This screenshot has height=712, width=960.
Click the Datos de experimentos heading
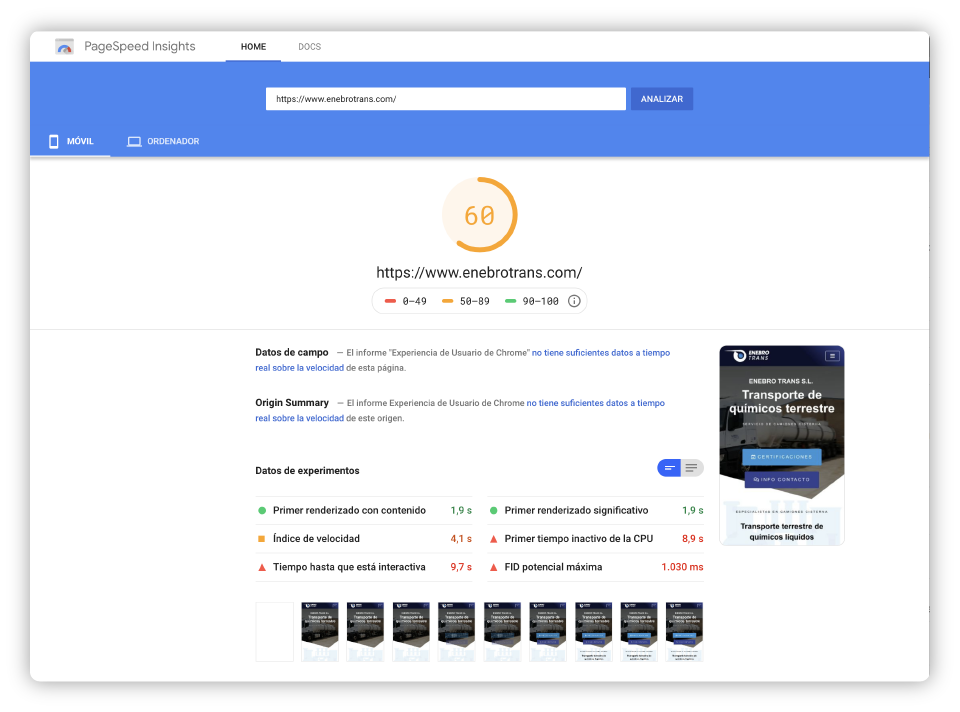click(x=307, y=471)
